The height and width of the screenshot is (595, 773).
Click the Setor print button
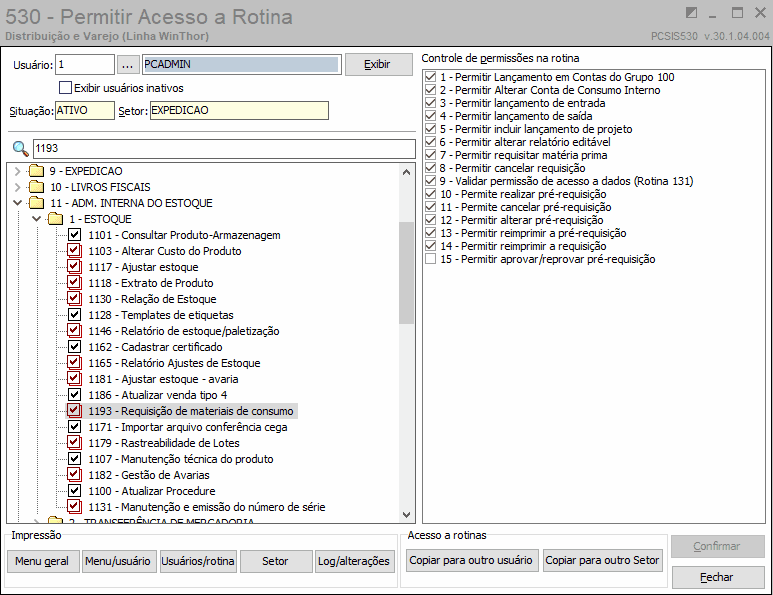pyautogui.click(x=276, y=561)
